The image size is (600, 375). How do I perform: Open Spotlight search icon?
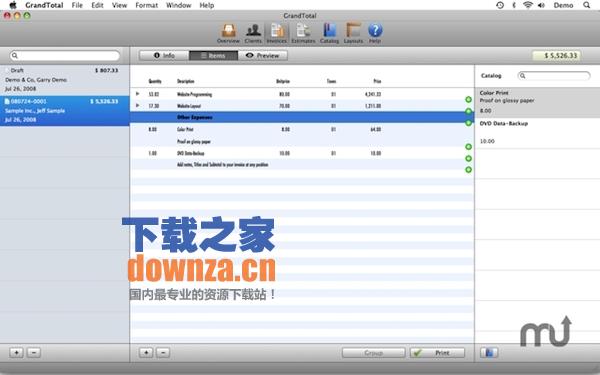pos(587,5)
